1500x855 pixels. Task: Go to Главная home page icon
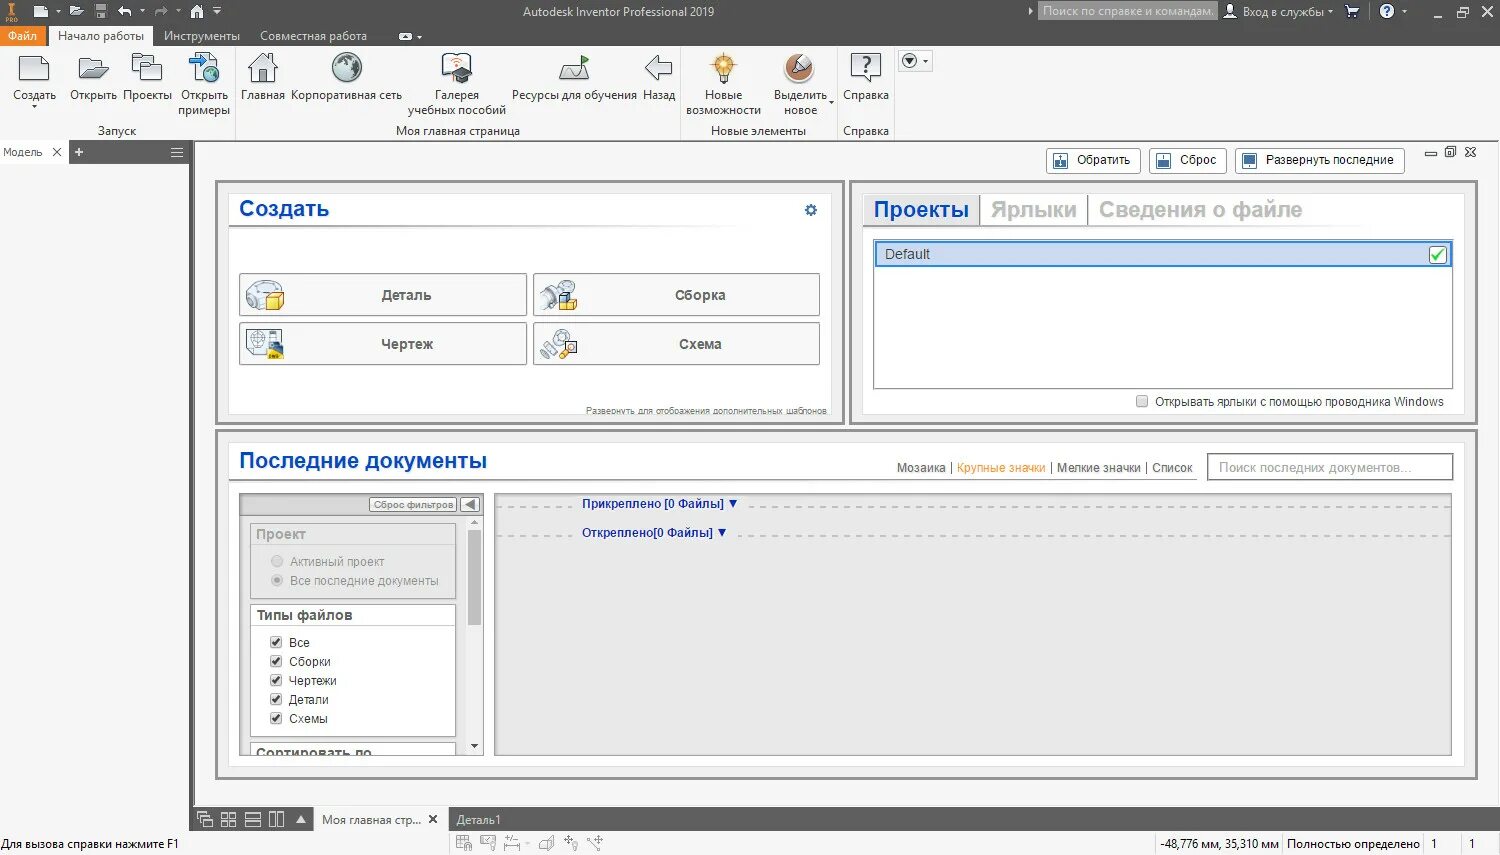[263, 69]
